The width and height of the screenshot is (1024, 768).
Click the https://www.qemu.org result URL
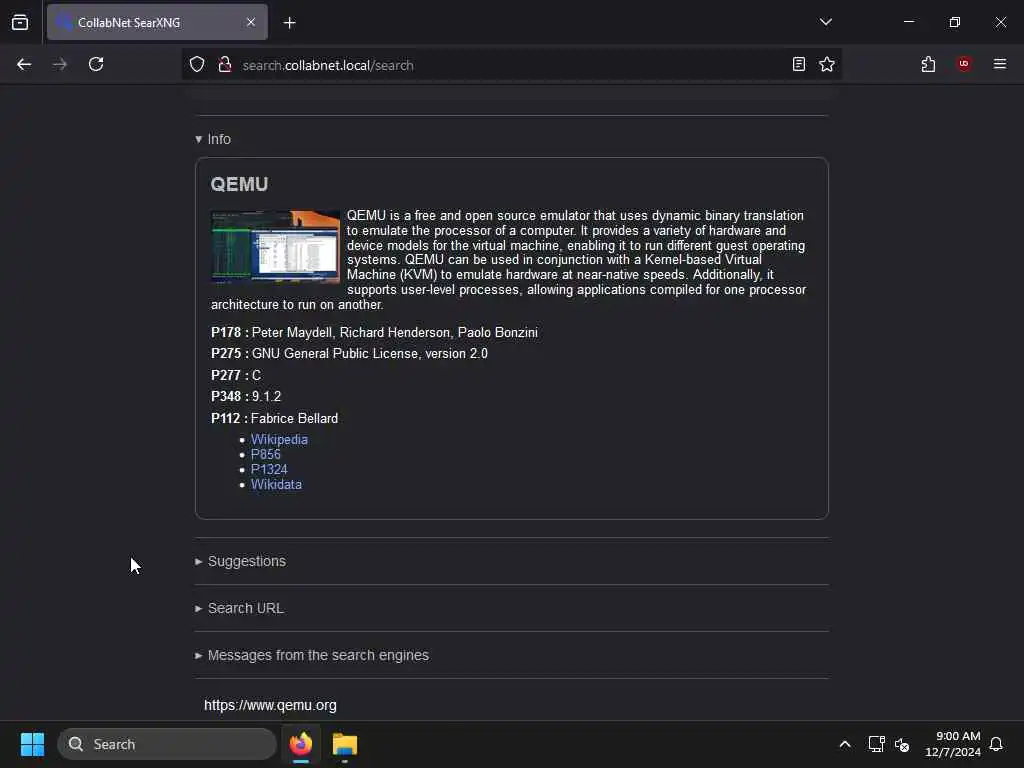pos(270,705)
